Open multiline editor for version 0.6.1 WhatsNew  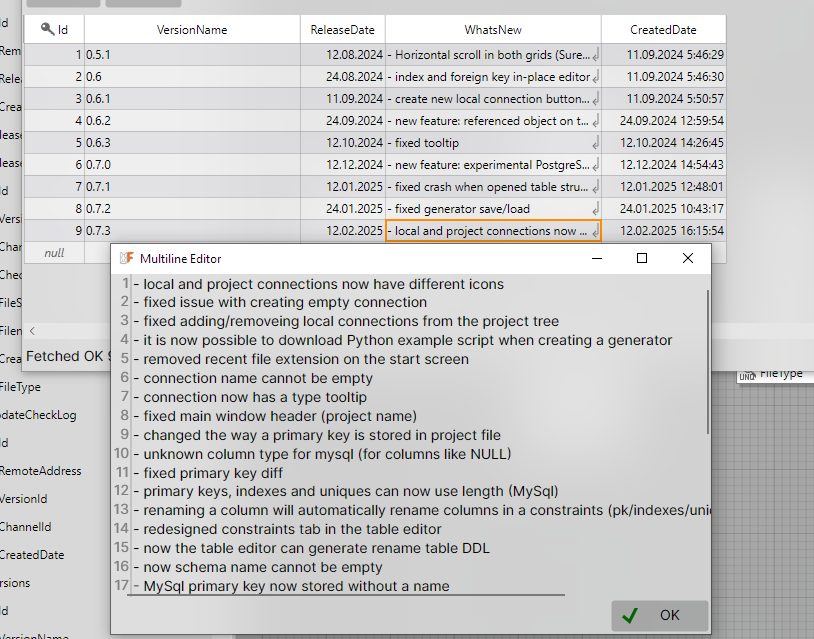[x=595, y=99]
